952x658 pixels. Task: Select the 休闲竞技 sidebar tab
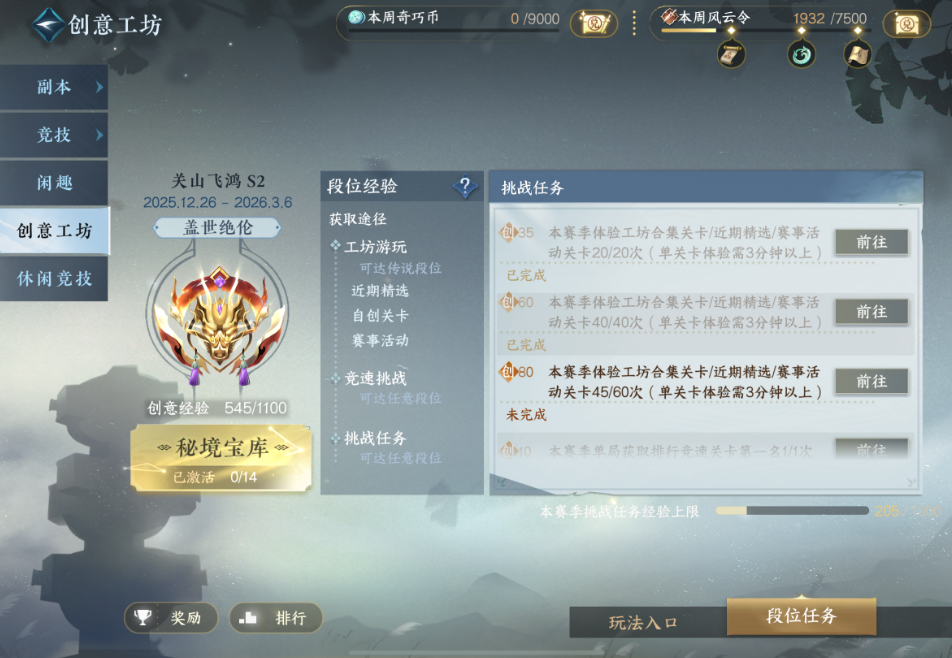[x=54, y=279]
